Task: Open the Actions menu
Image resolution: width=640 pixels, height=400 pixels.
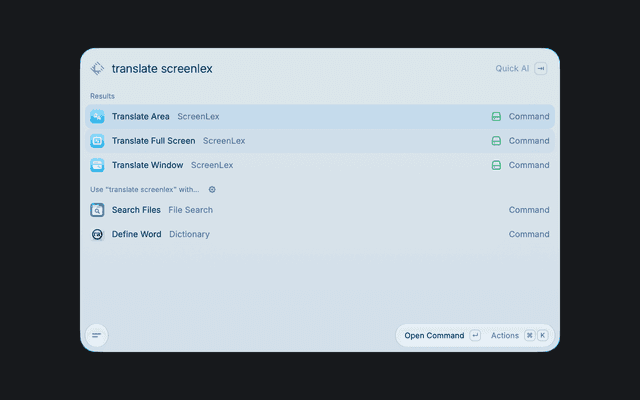Action: 504,336
